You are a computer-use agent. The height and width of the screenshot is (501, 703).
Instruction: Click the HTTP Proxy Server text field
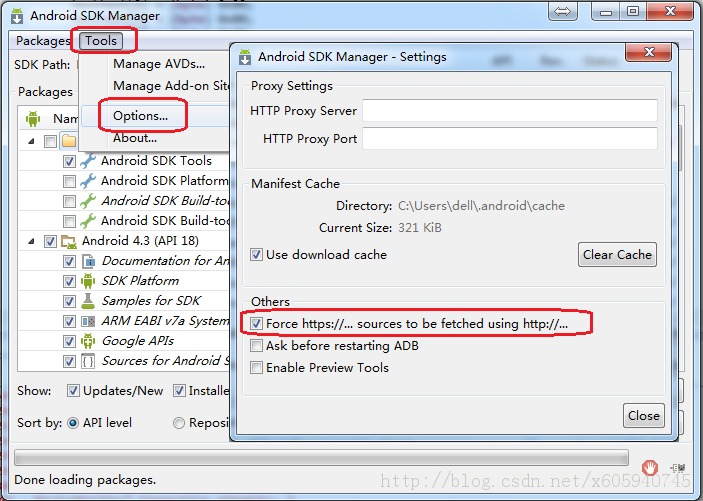pyautogui.click(x=509, y=111)
